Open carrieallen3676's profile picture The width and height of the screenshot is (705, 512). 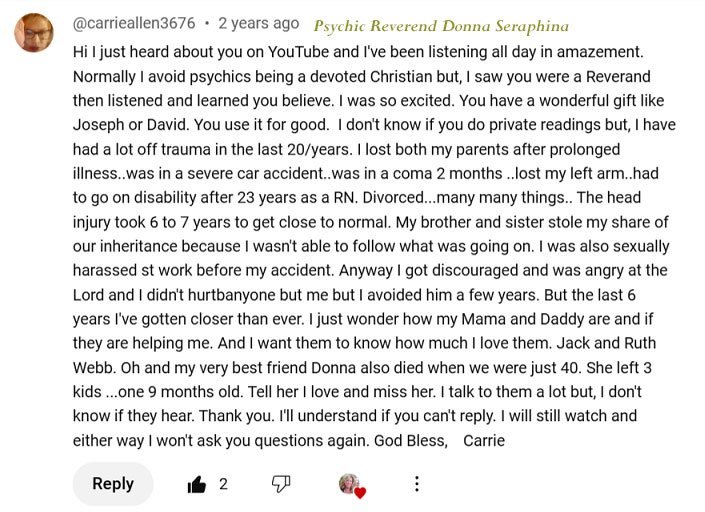pyautogui.click(x=34, y=32)
